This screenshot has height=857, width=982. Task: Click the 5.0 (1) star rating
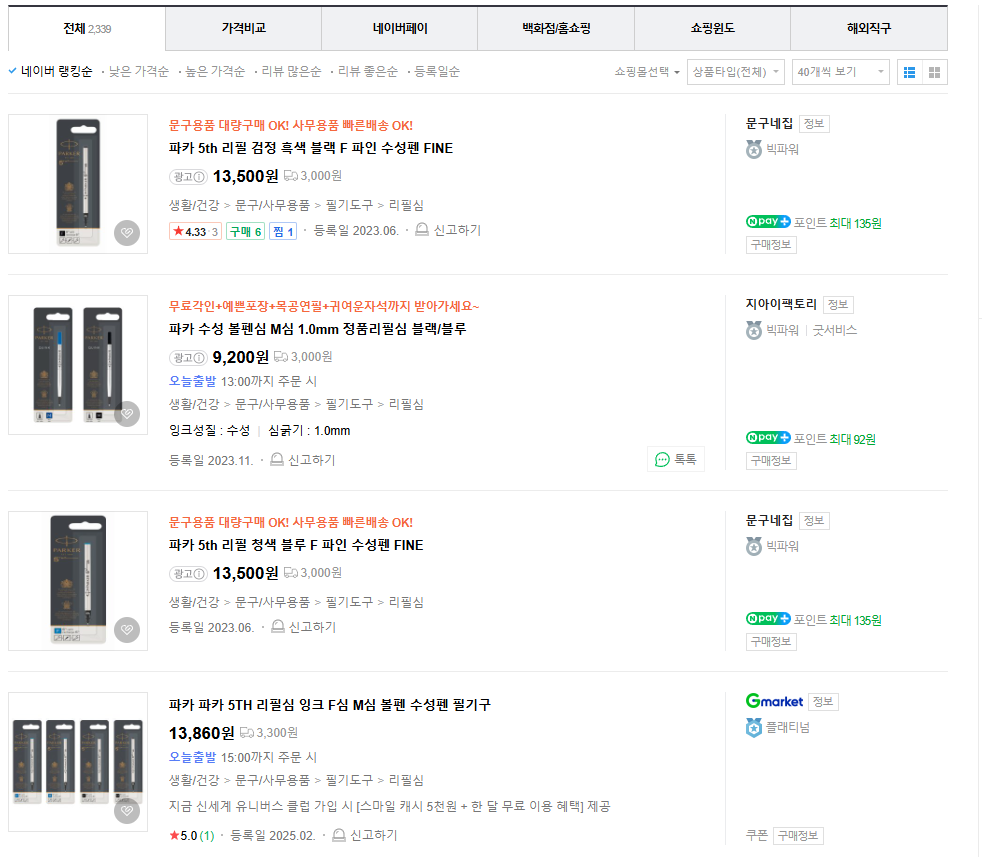[x=192, y=836]
